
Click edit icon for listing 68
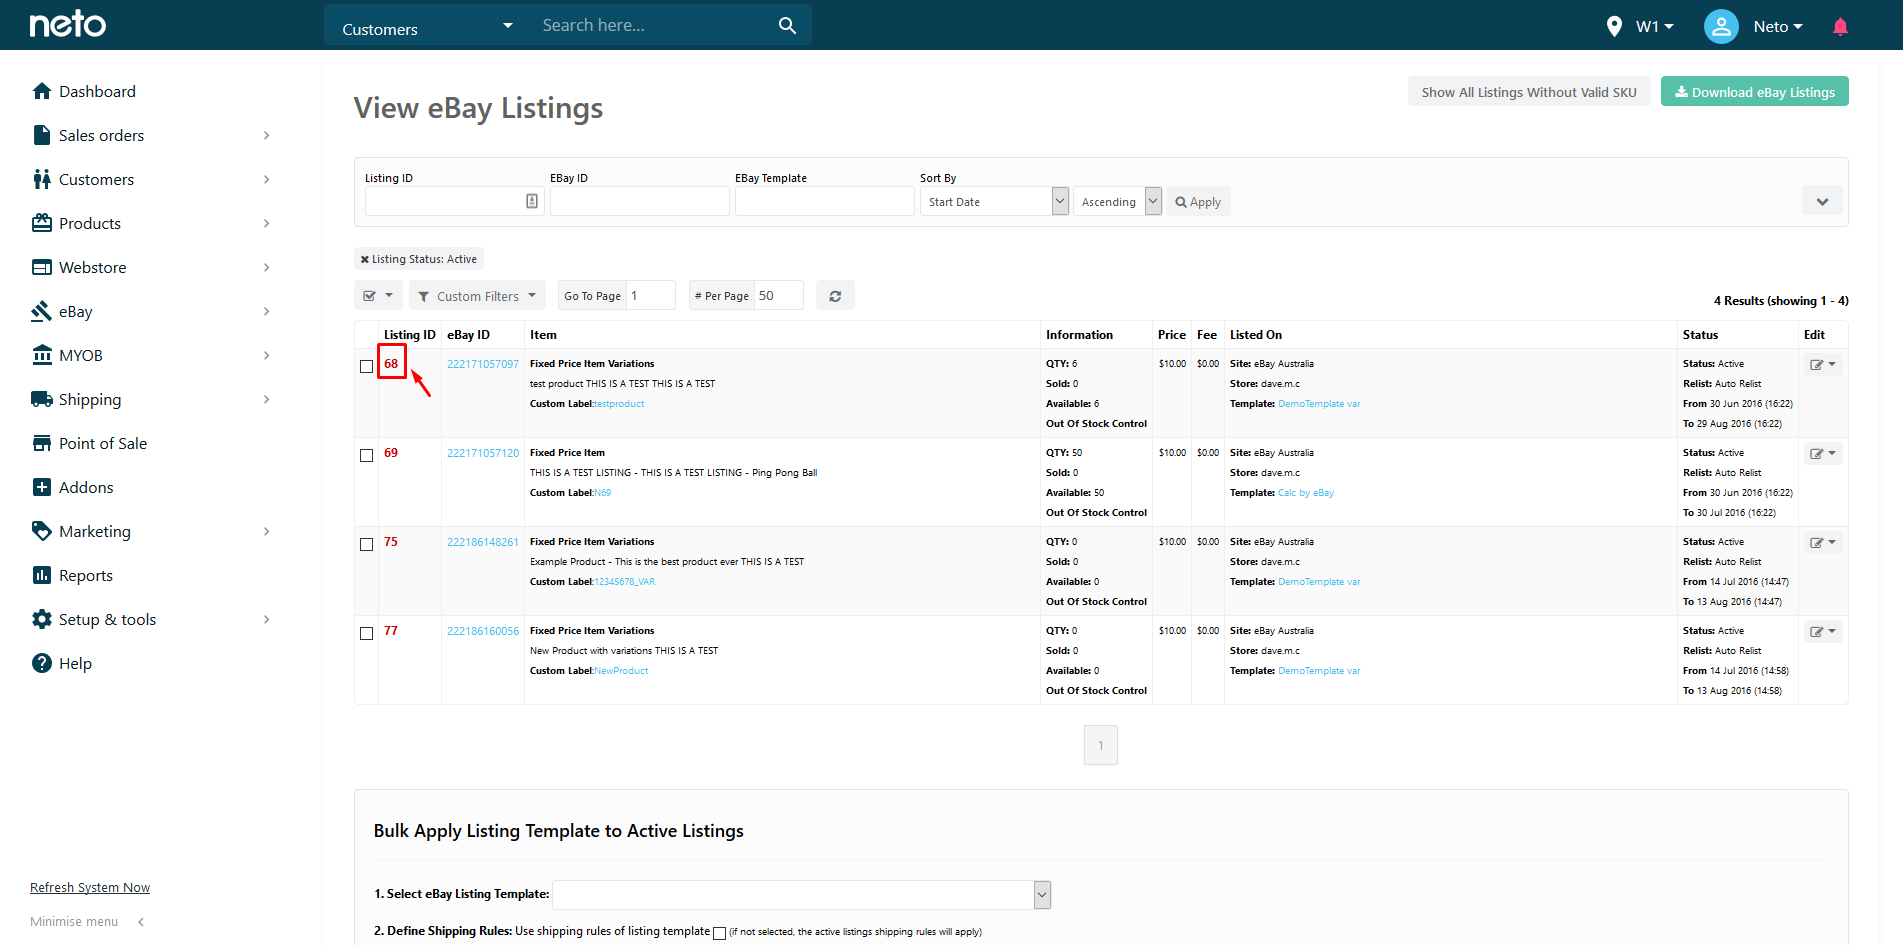coord(1823,364)
